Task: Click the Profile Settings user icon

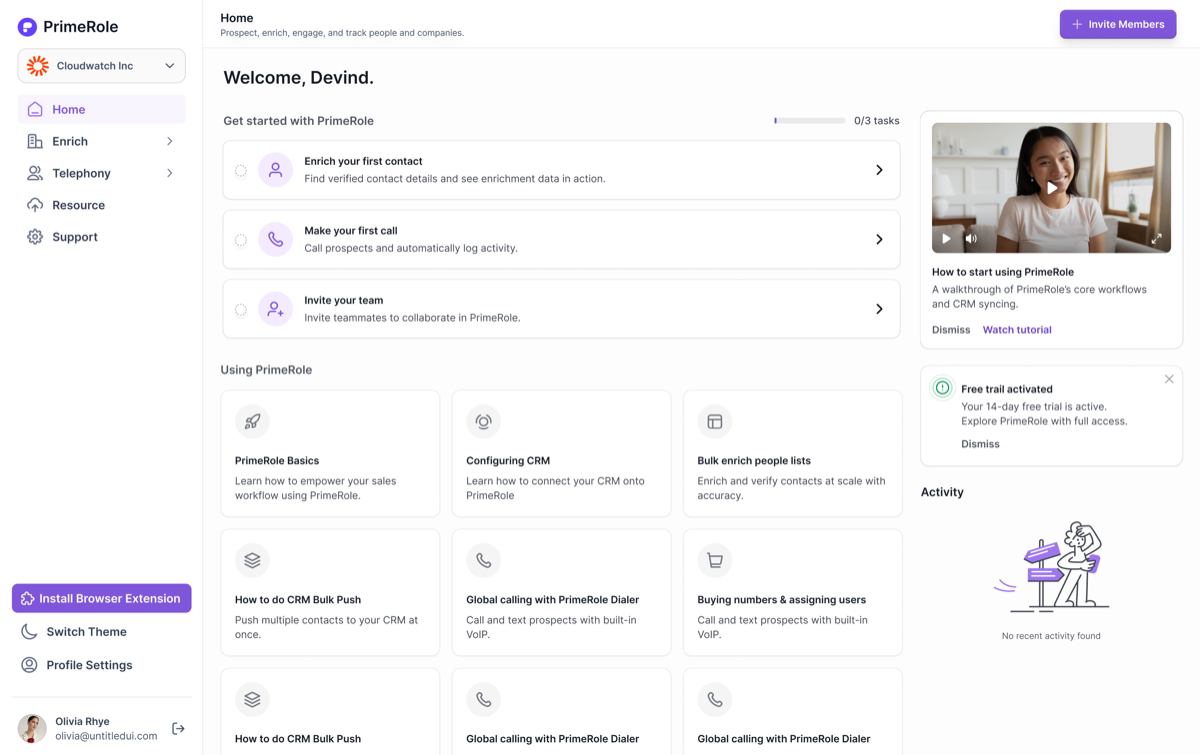Action: pos(29,665)
